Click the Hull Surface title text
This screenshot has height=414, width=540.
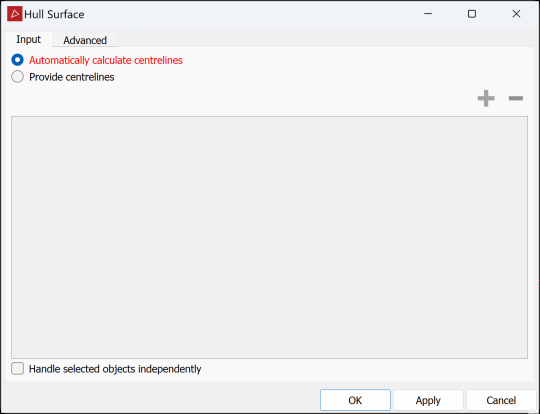(54, 14)
